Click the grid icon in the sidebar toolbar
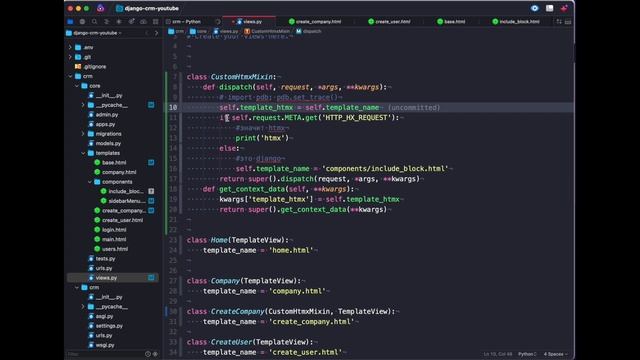640x360 pixels. [x=156, y=22]
